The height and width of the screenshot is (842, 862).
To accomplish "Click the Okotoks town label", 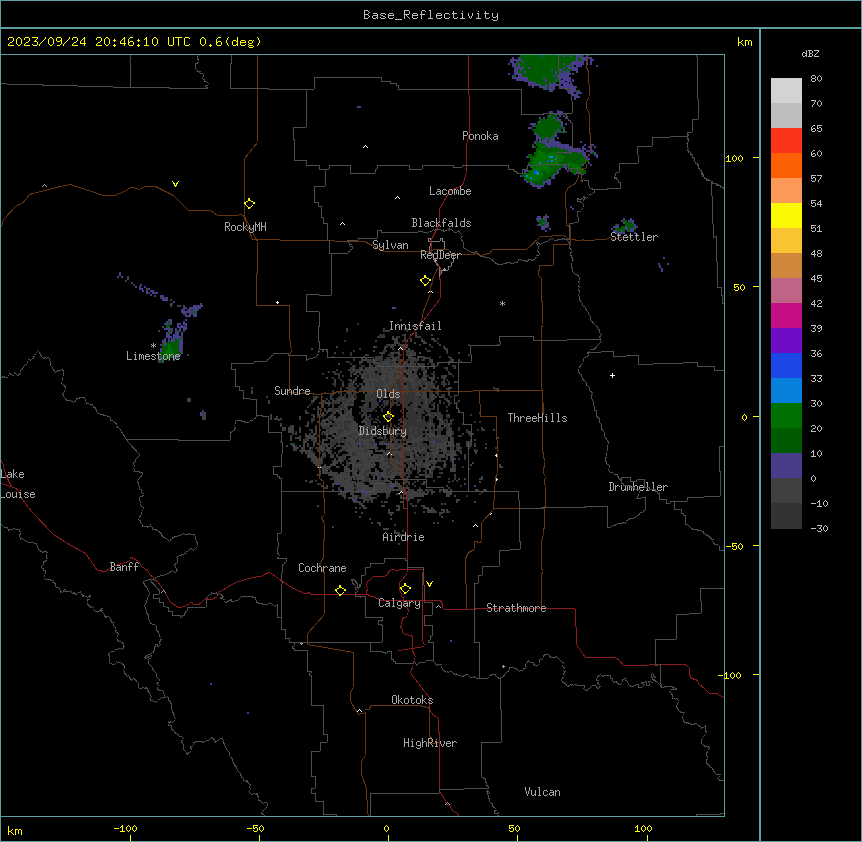I will point(412,700).
